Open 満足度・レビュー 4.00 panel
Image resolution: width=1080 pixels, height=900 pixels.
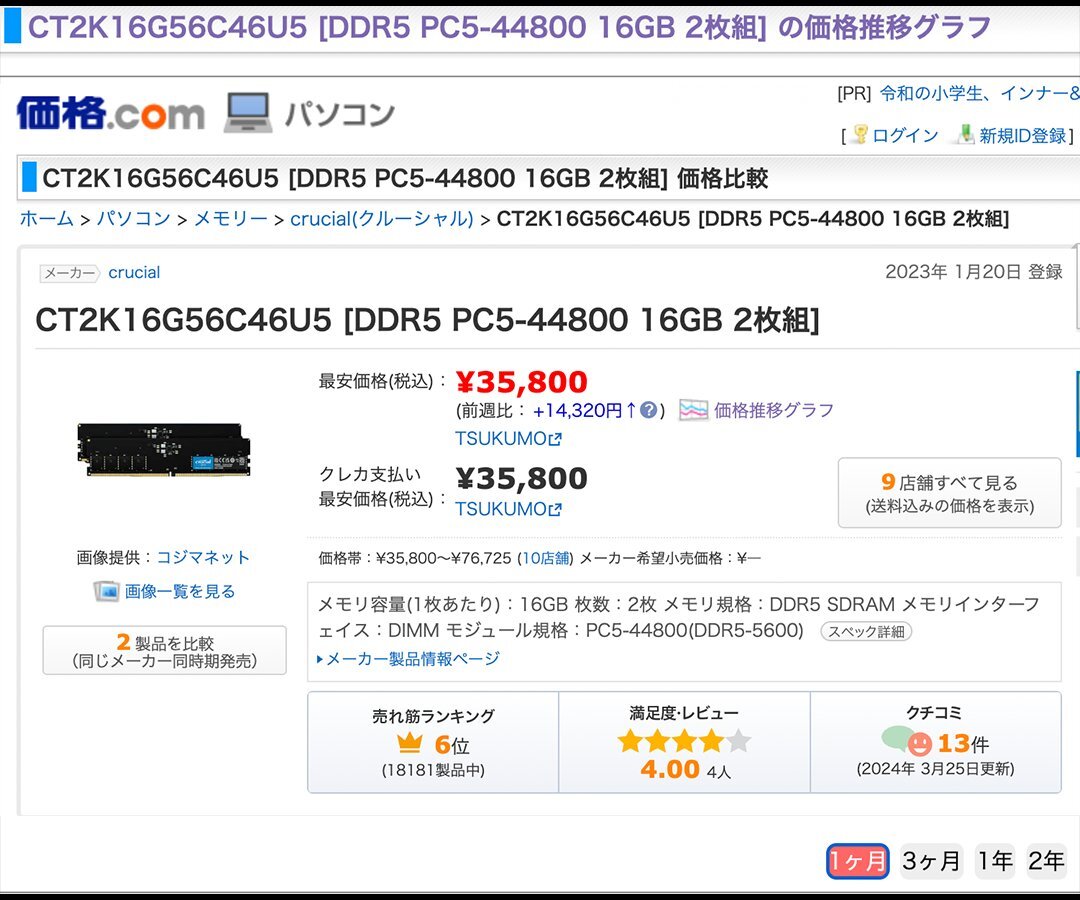click(684, 742)
